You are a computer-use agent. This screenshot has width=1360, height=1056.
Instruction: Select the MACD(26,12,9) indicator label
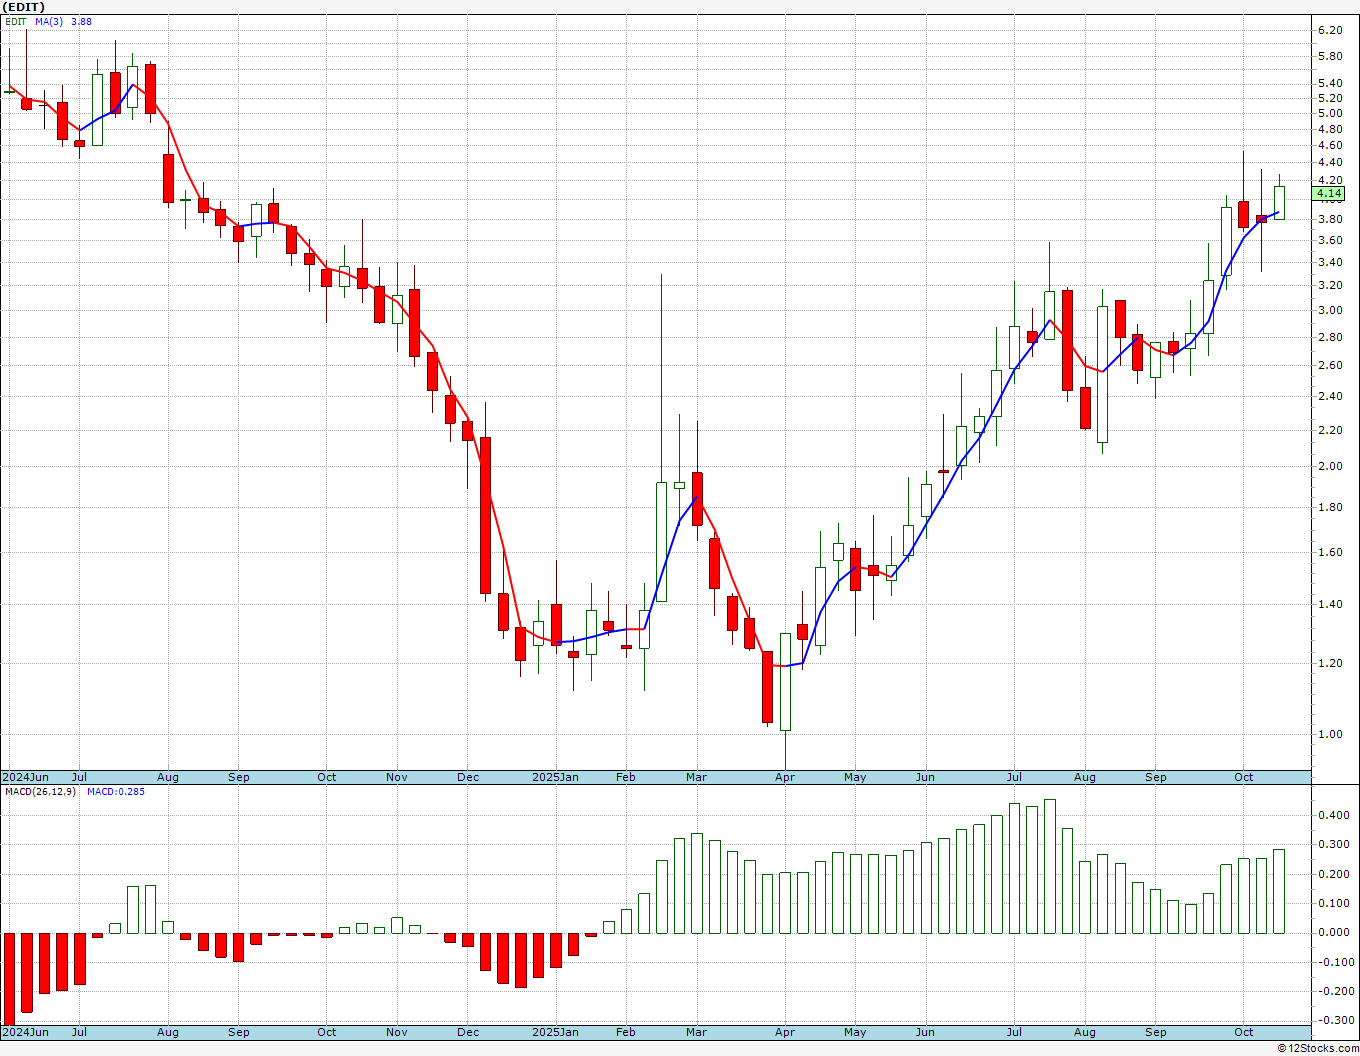point(40,791)
